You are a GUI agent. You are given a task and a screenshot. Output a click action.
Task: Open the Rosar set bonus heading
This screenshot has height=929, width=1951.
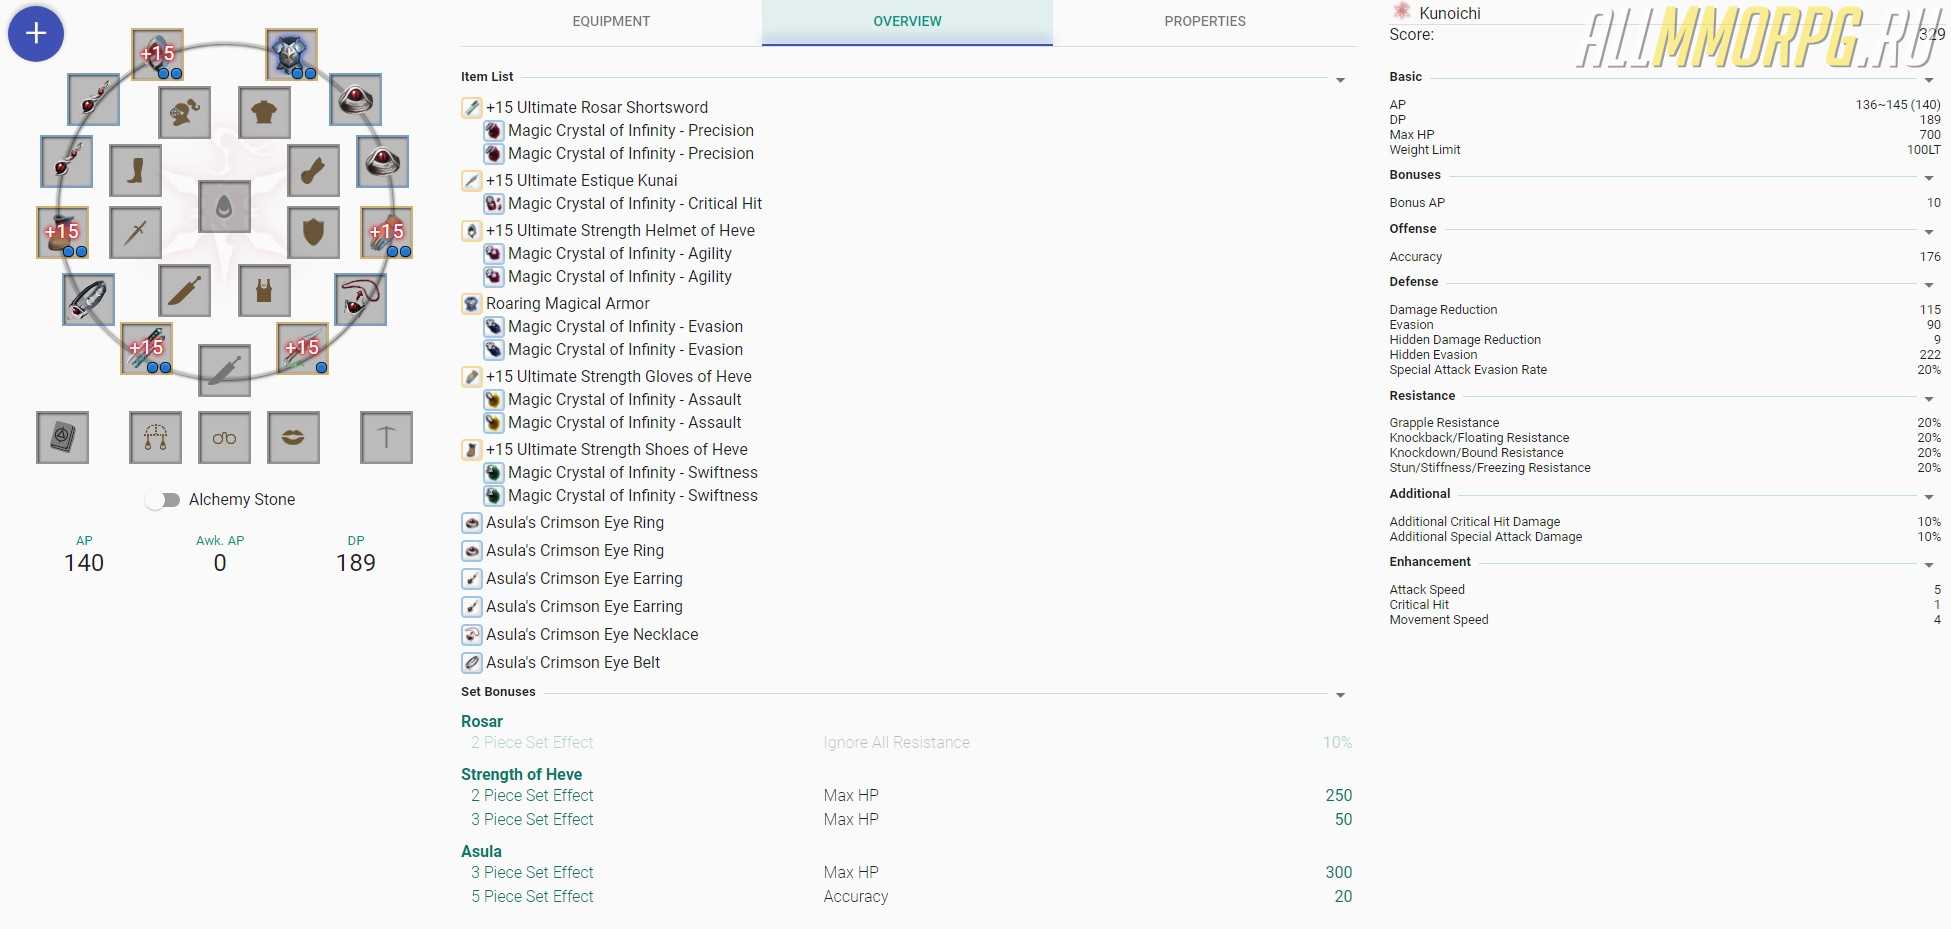482,722
